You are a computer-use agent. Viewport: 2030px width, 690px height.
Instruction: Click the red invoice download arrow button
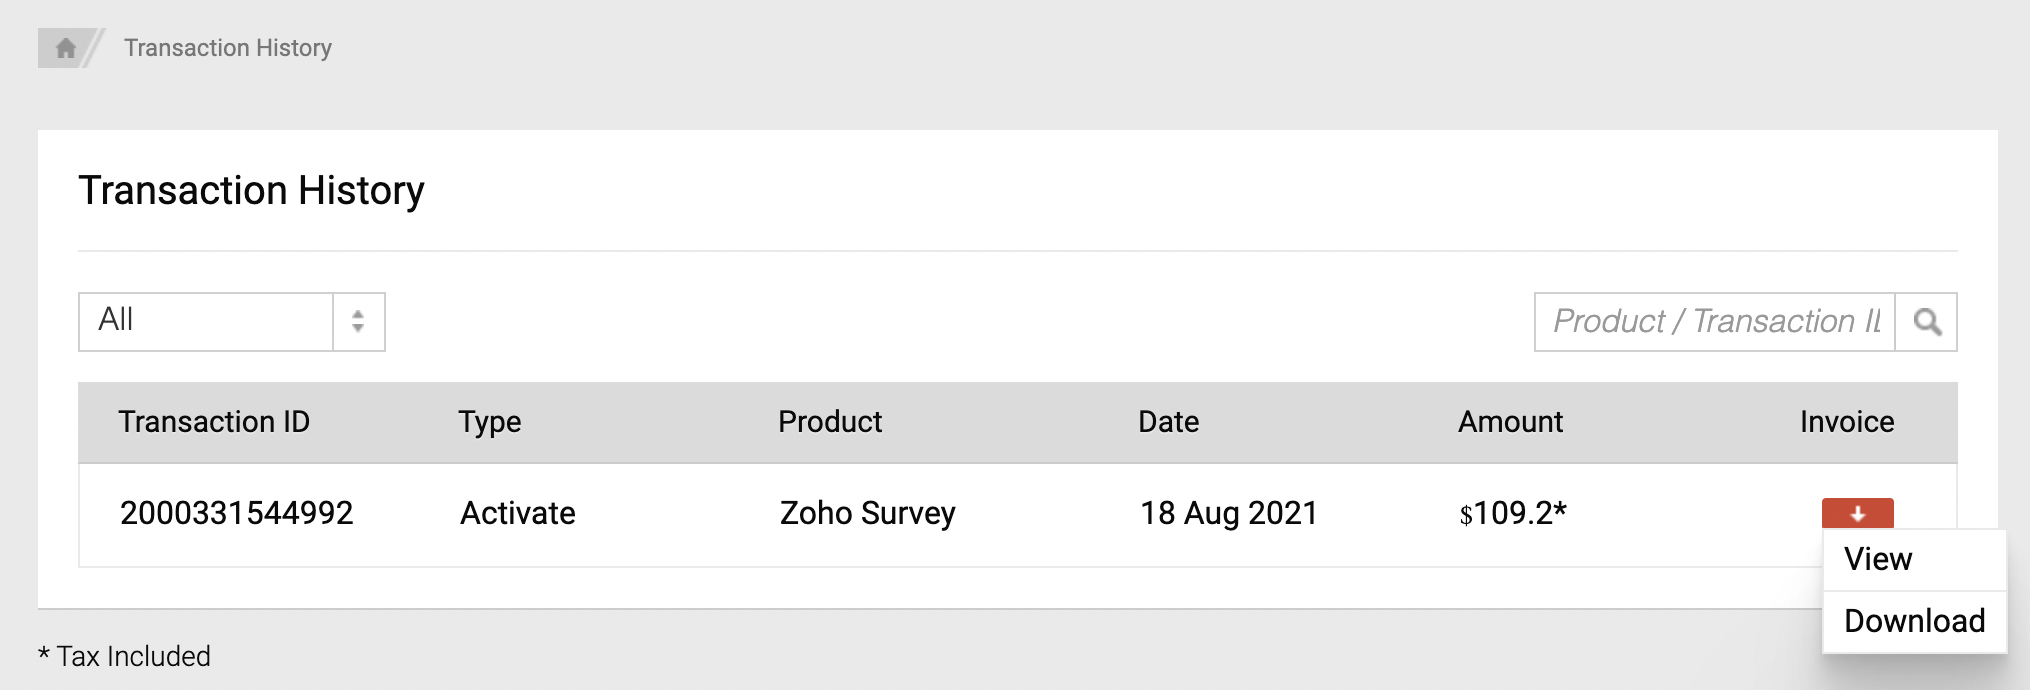pos(1857,513)
